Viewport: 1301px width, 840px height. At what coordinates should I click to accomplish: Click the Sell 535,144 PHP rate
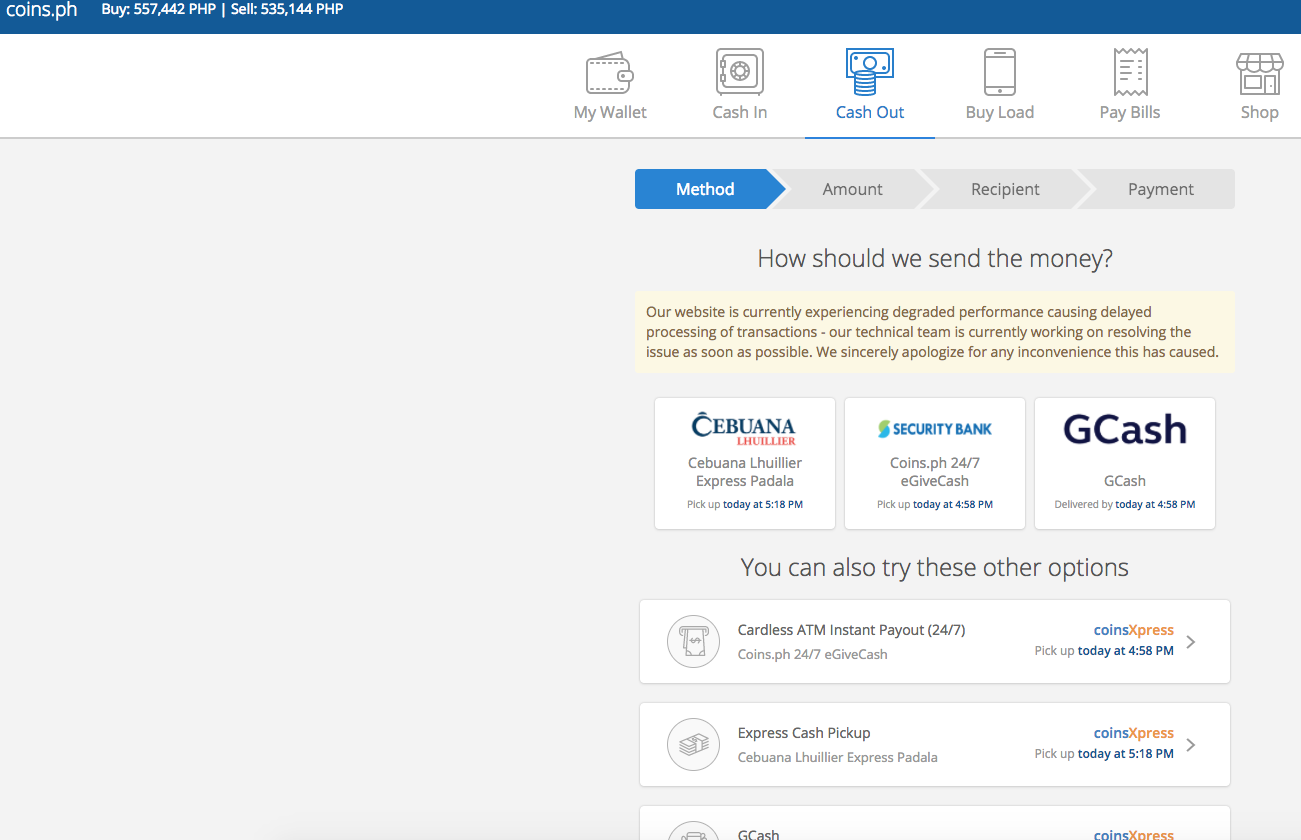[x=287, y=9]
